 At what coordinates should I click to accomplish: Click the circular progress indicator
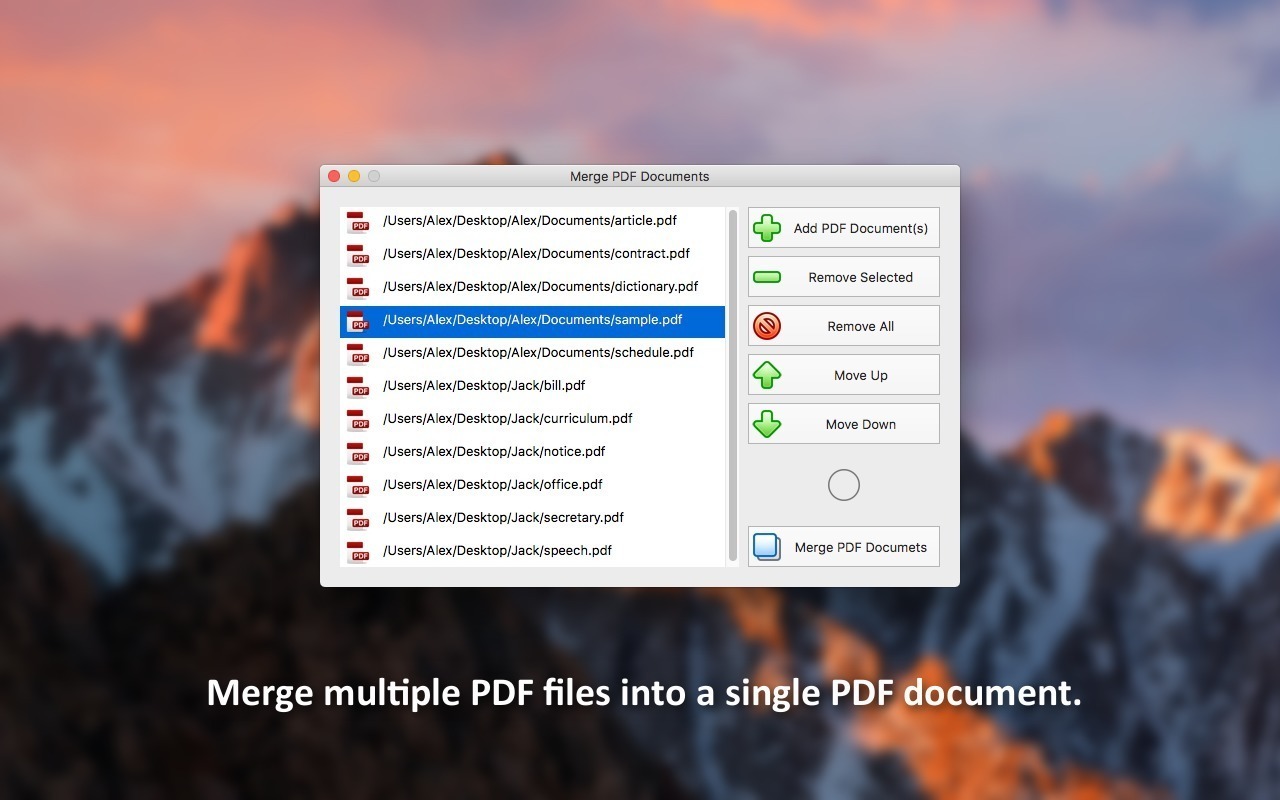tap(843, 484)
